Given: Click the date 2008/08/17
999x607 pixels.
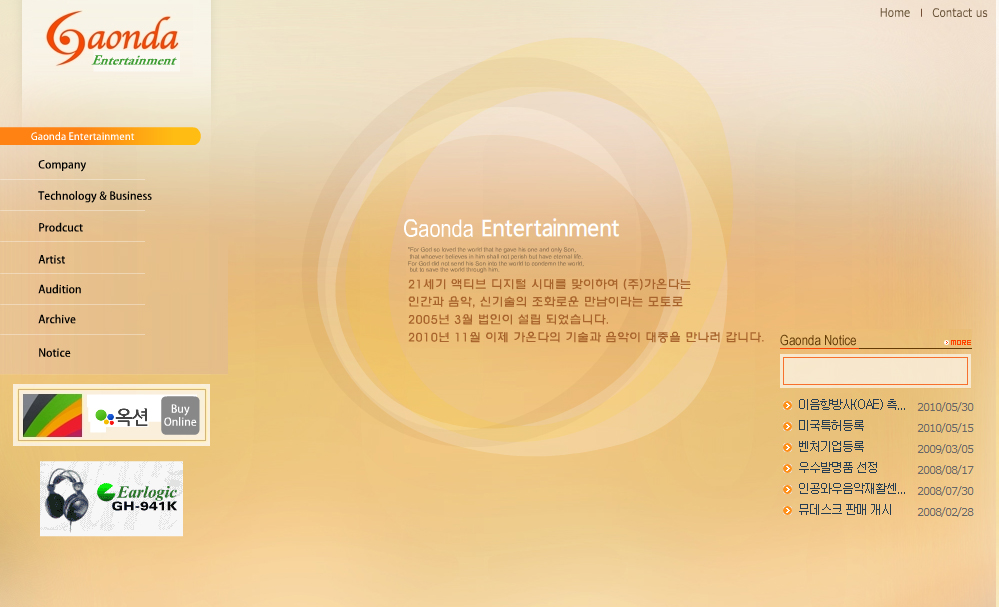Looking at the screenshot, I should tap(945, 470).
